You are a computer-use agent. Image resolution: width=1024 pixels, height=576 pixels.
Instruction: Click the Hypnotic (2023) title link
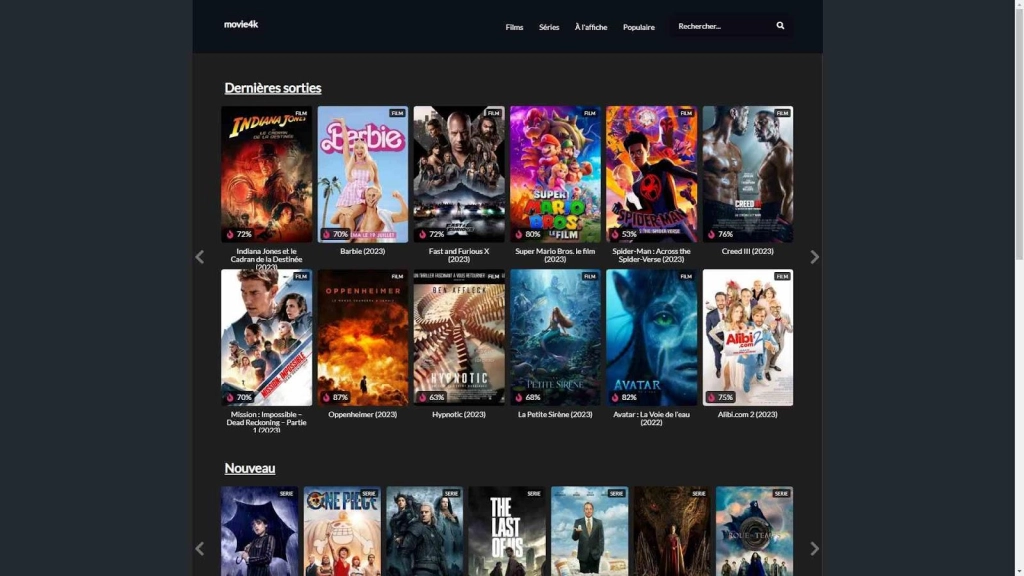(x=458, y=414)
